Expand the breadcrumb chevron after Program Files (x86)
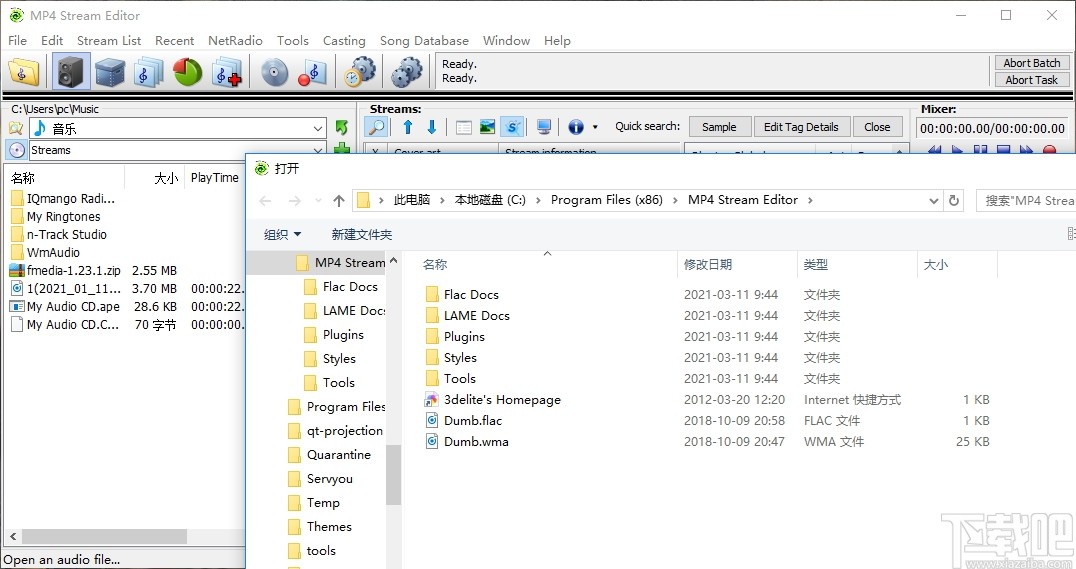 click(x=675, y=200)
